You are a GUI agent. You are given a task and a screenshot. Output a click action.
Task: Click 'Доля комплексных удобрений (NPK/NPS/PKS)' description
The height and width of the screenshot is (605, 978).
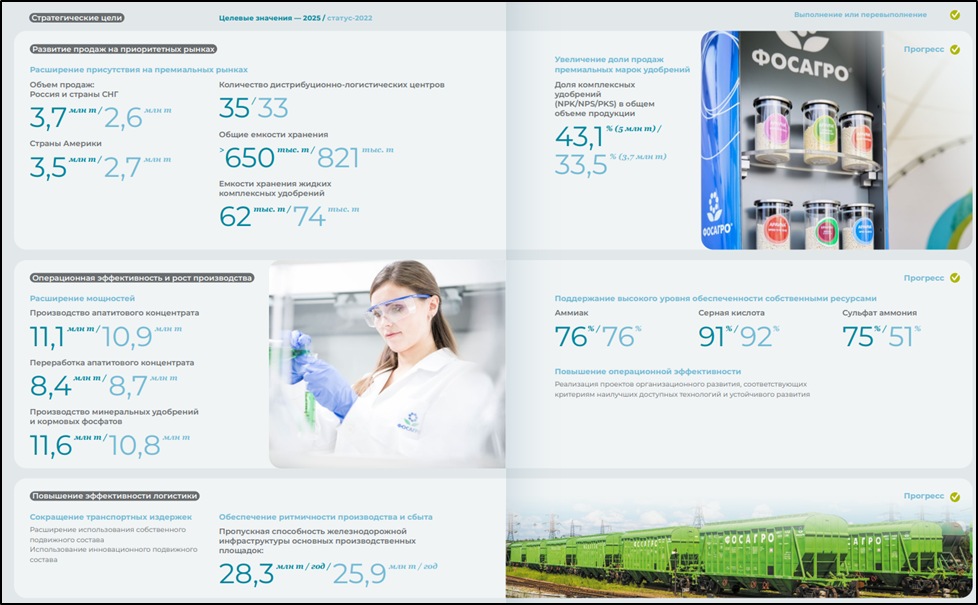click(604, 99)
